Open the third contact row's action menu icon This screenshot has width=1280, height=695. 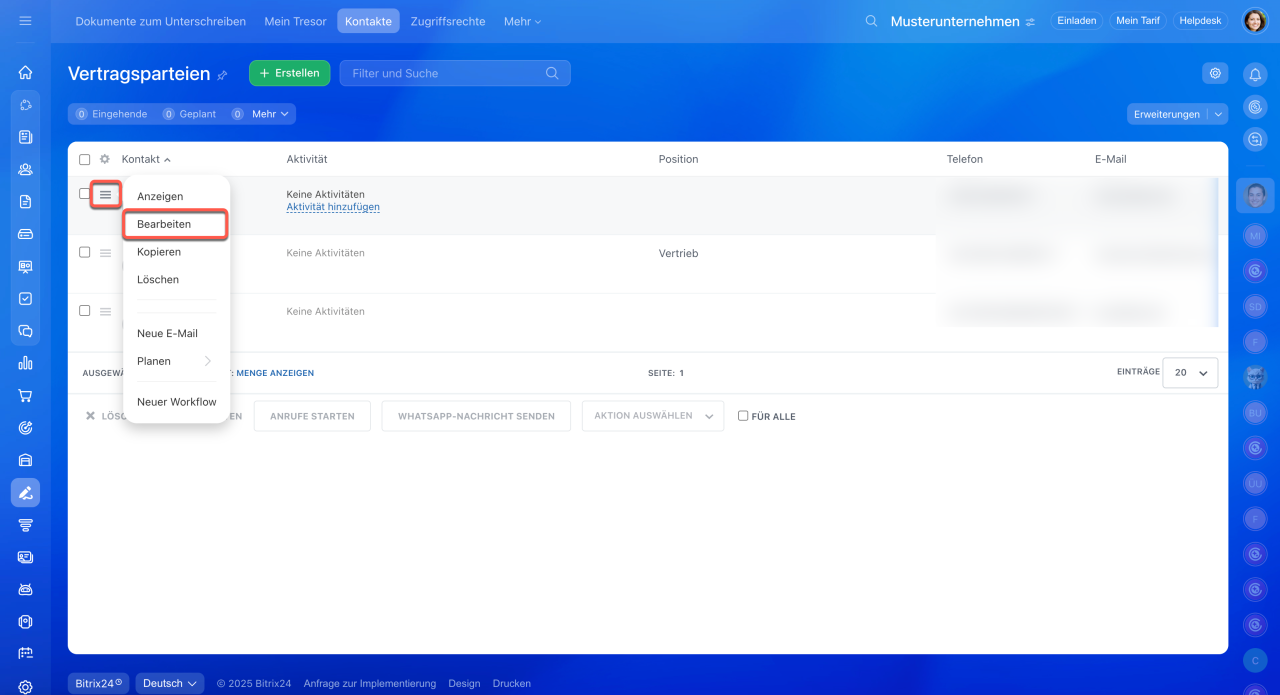[x=105, y=311]
